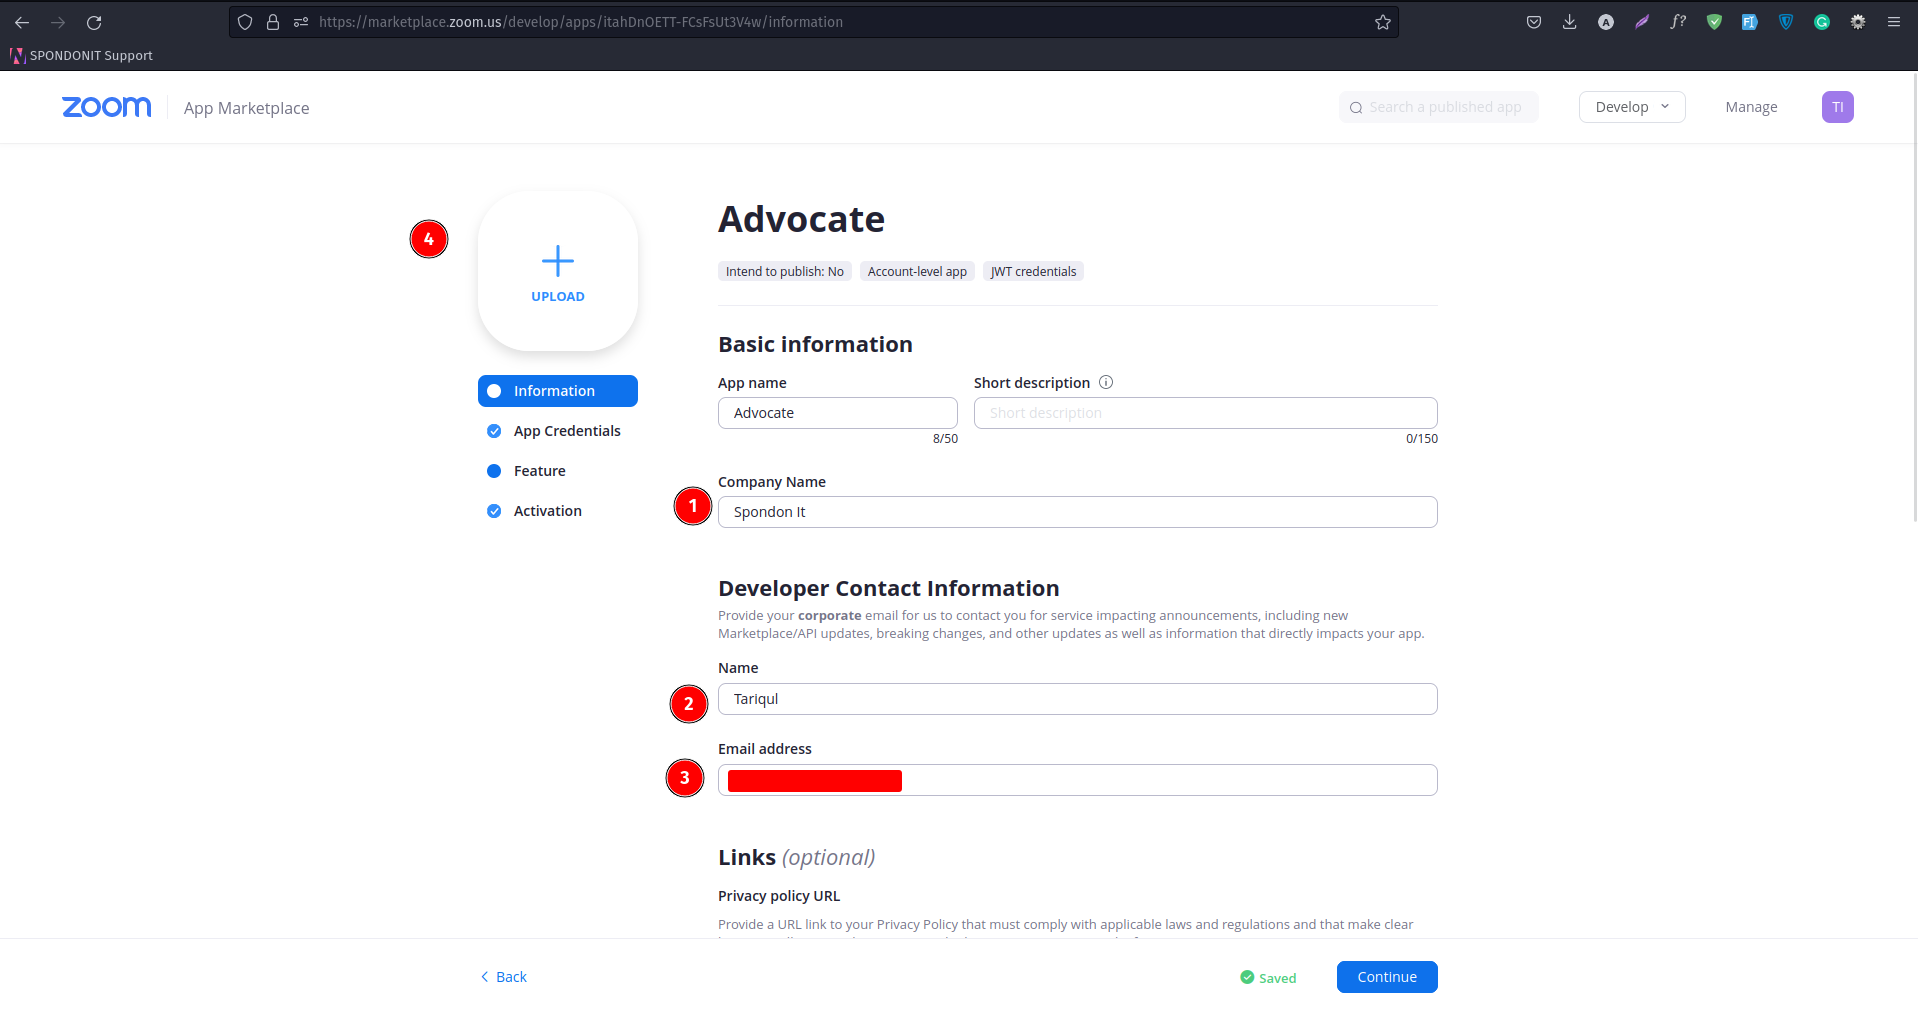Click the Company Name field
This screenshot has width=1918, height=1014.
coord(1078,512)
